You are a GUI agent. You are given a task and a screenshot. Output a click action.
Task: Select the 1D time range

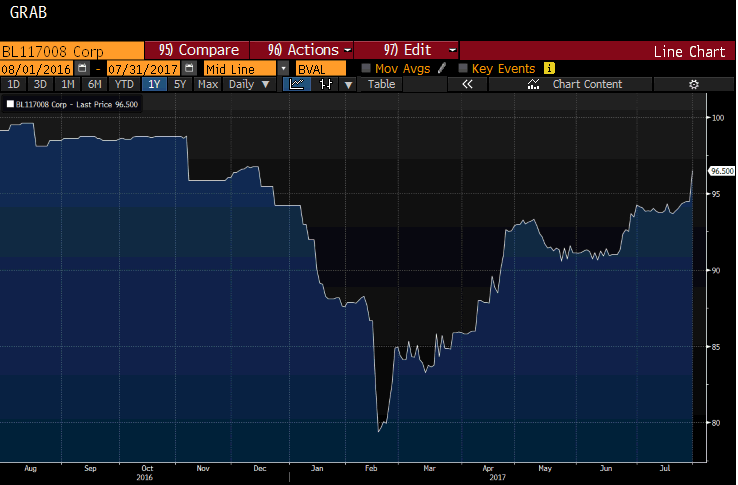(13, 84)
